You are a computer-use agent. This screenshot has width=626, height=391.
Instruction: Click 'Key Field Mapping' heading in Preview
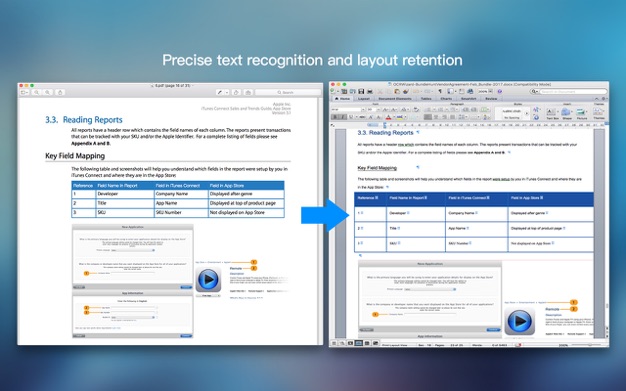75,156
